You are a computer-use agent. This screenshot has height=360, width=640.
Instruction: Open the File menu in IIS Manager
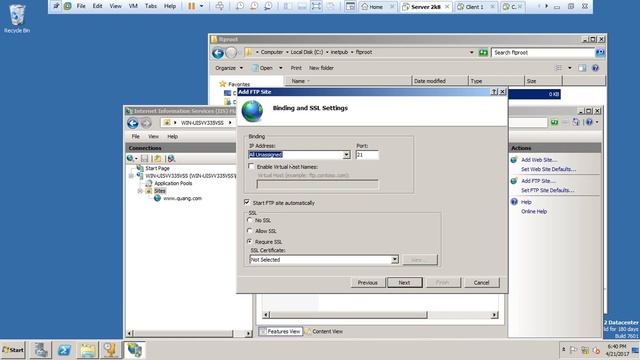tap(136, 136)
